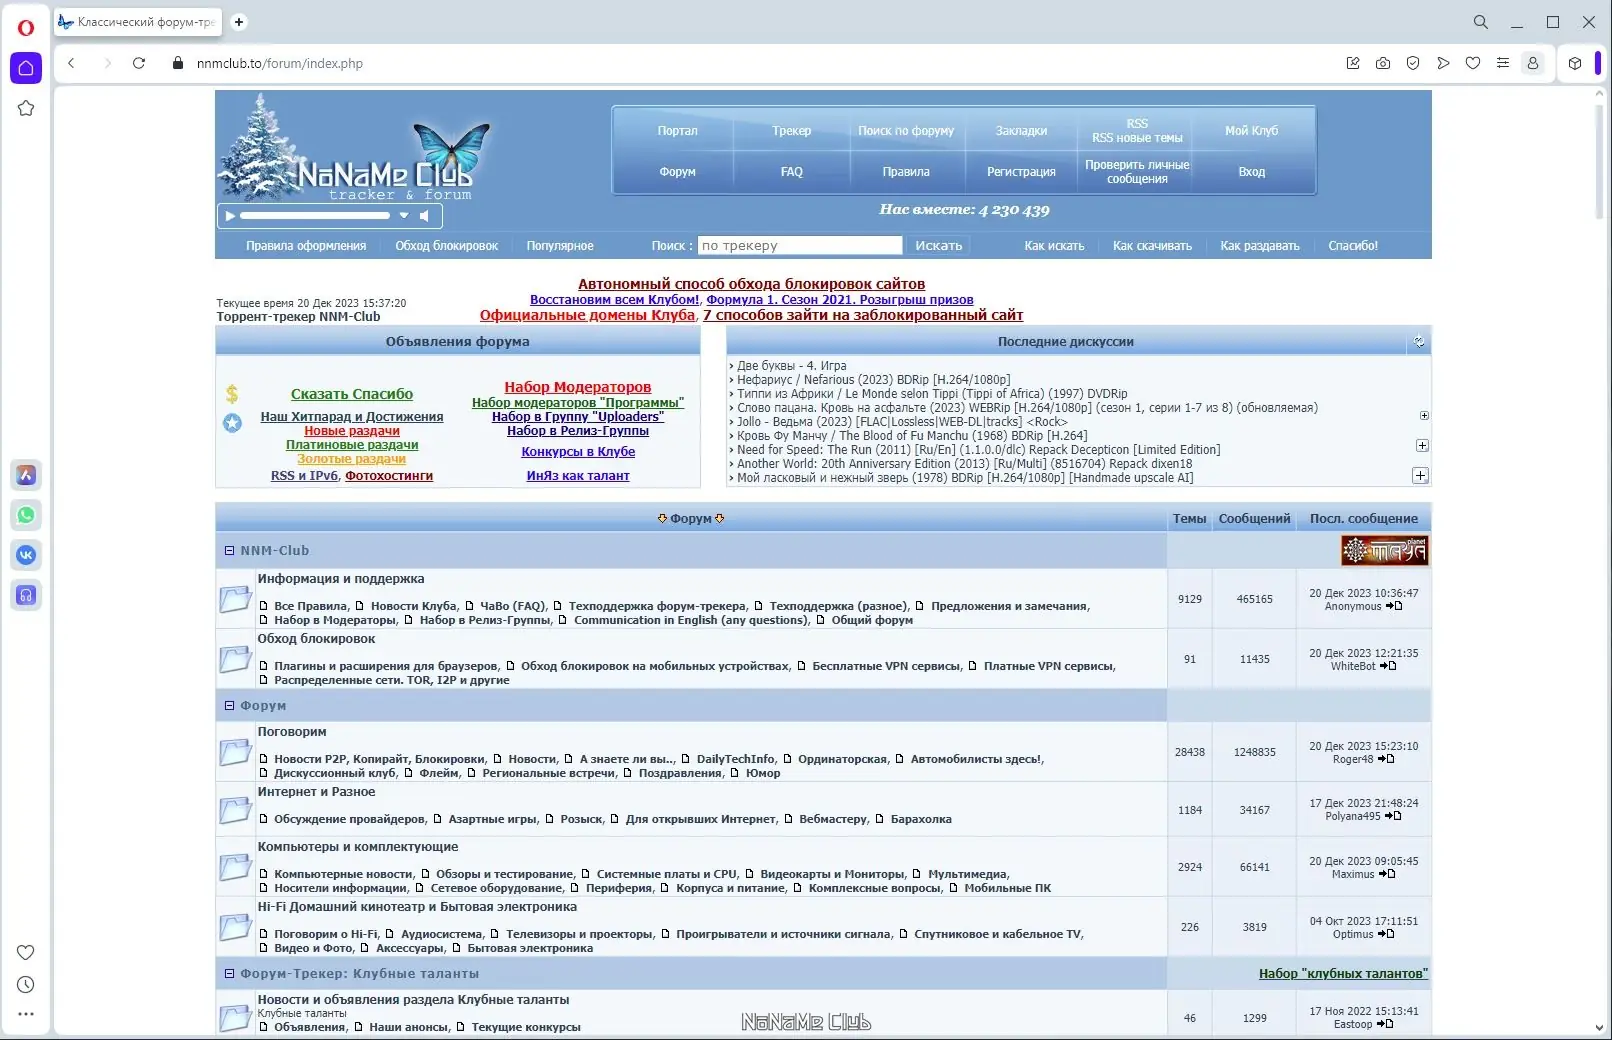The image size is (1612, 1040).
Task: Open the sidebar headphones player icon
Action: (x=26, y=595)
